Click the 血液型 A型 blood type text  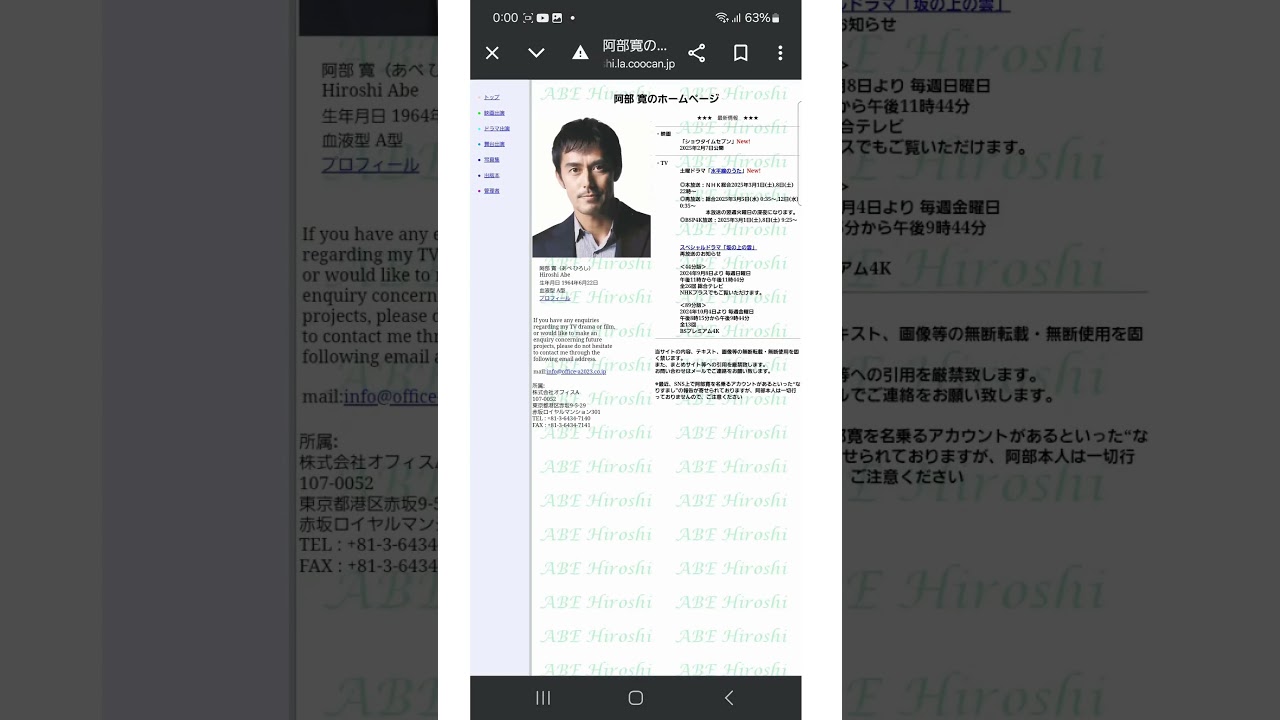pyautogui.click(x=552, y=290)
